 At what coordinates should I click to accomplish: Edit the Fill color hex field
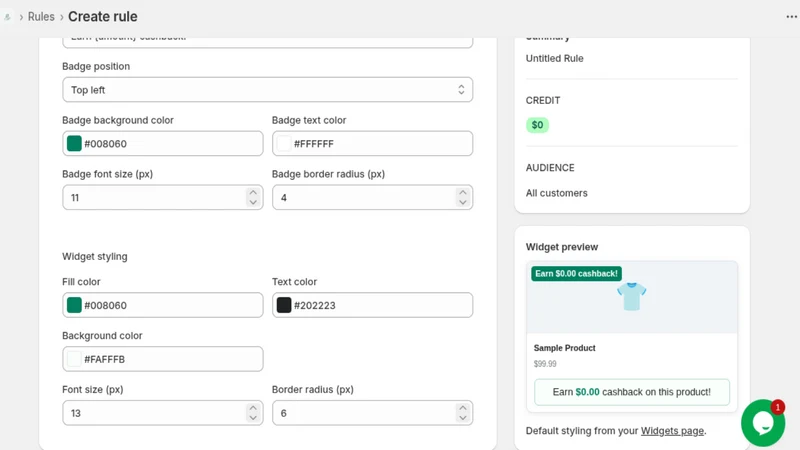(163, 305)
